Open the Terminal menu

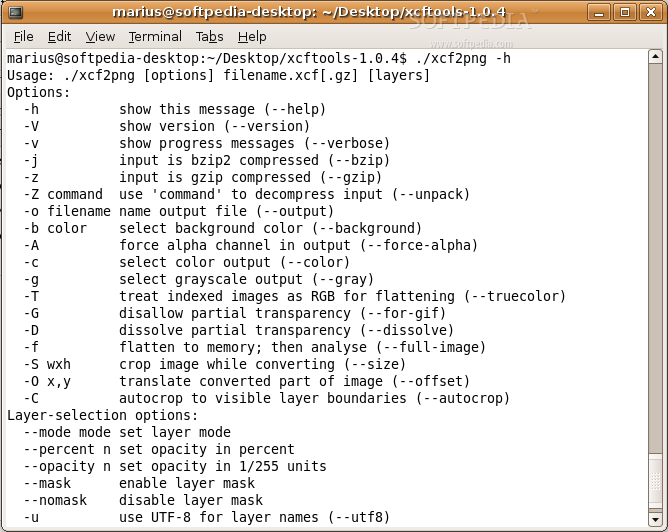[x=155, y=36]
